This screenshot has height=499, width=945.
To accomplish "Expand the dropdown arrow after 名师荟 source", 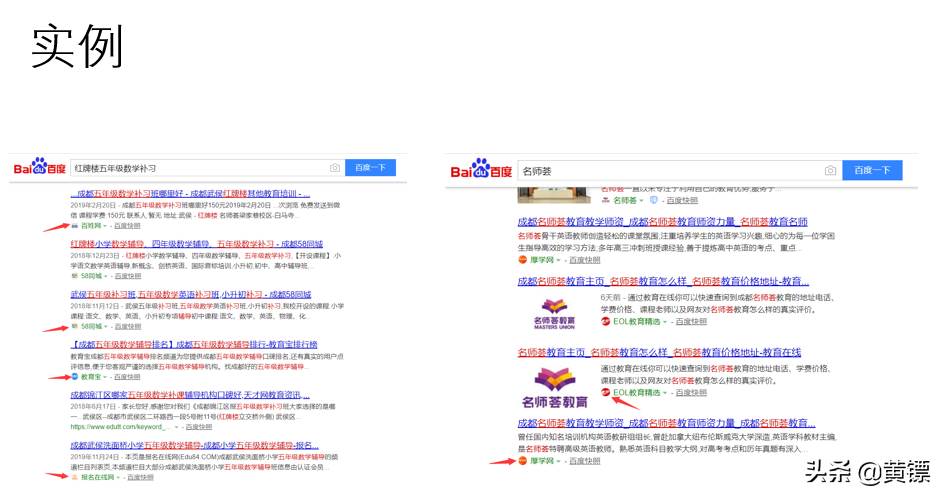I will coord(642,200).
